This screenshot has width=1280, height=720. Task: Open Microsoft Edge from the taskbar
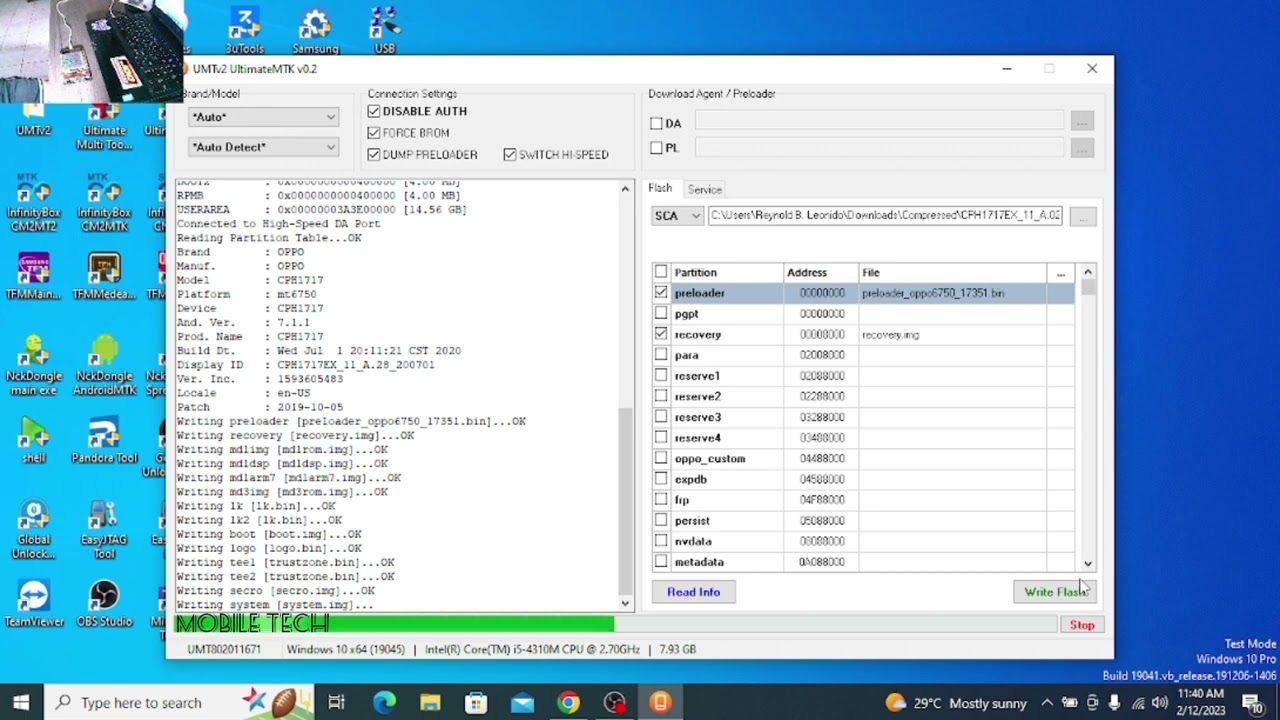pyautogui.click(x=384, y=703)
